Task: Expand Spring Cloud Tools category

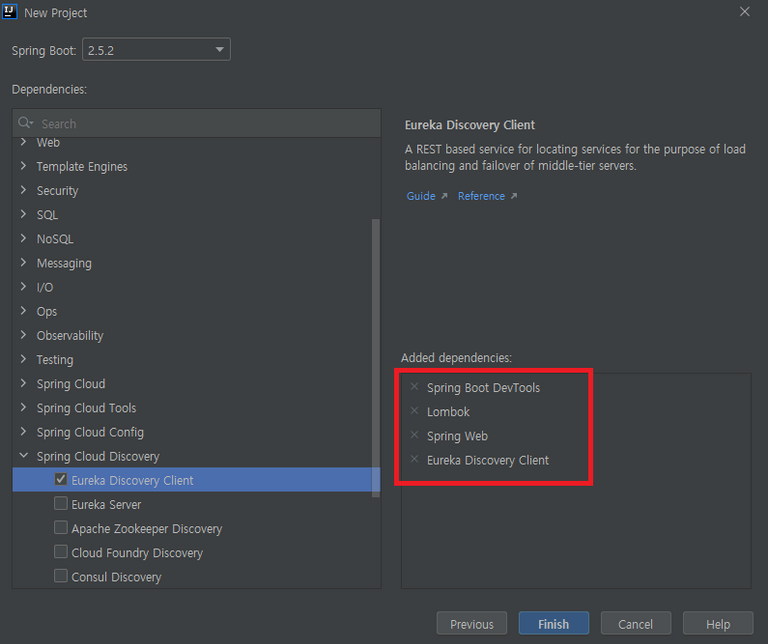Action: tap(23, 407)
